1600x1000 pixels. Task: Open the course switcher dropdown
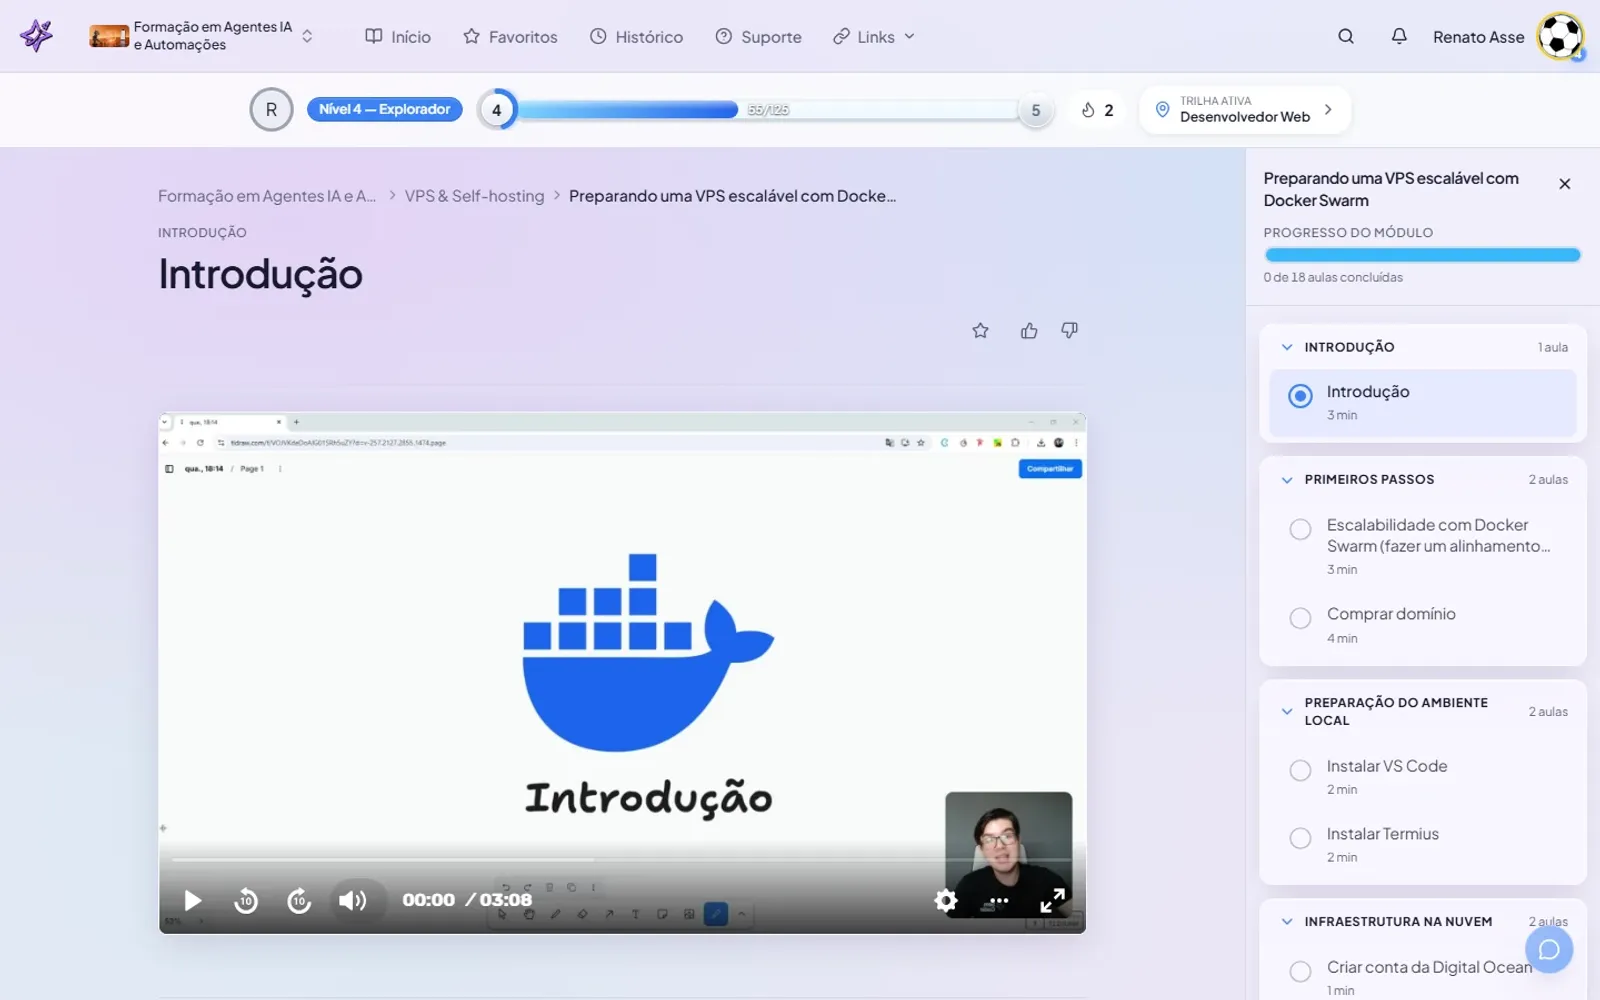click(307, 36)
